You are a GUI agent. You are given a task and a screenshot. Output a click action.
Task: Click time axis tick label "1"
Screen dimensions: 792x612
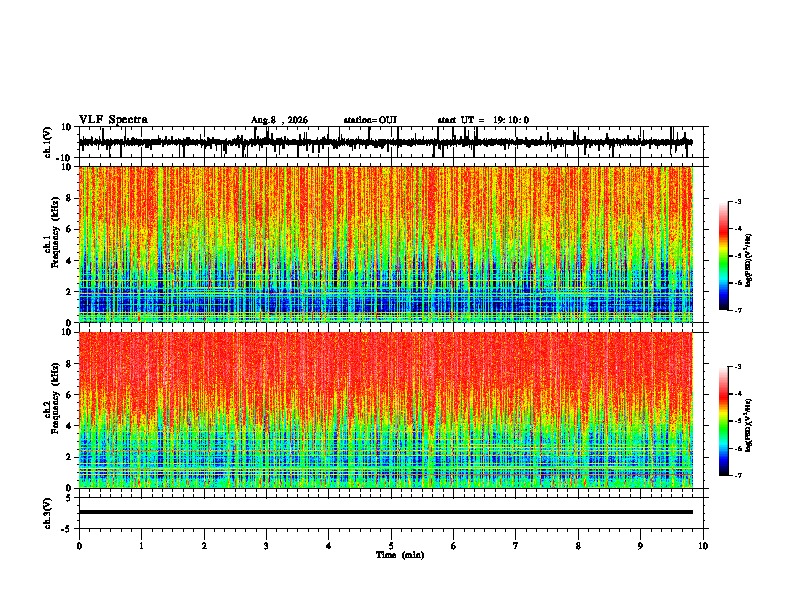click(x=141, y=546)
